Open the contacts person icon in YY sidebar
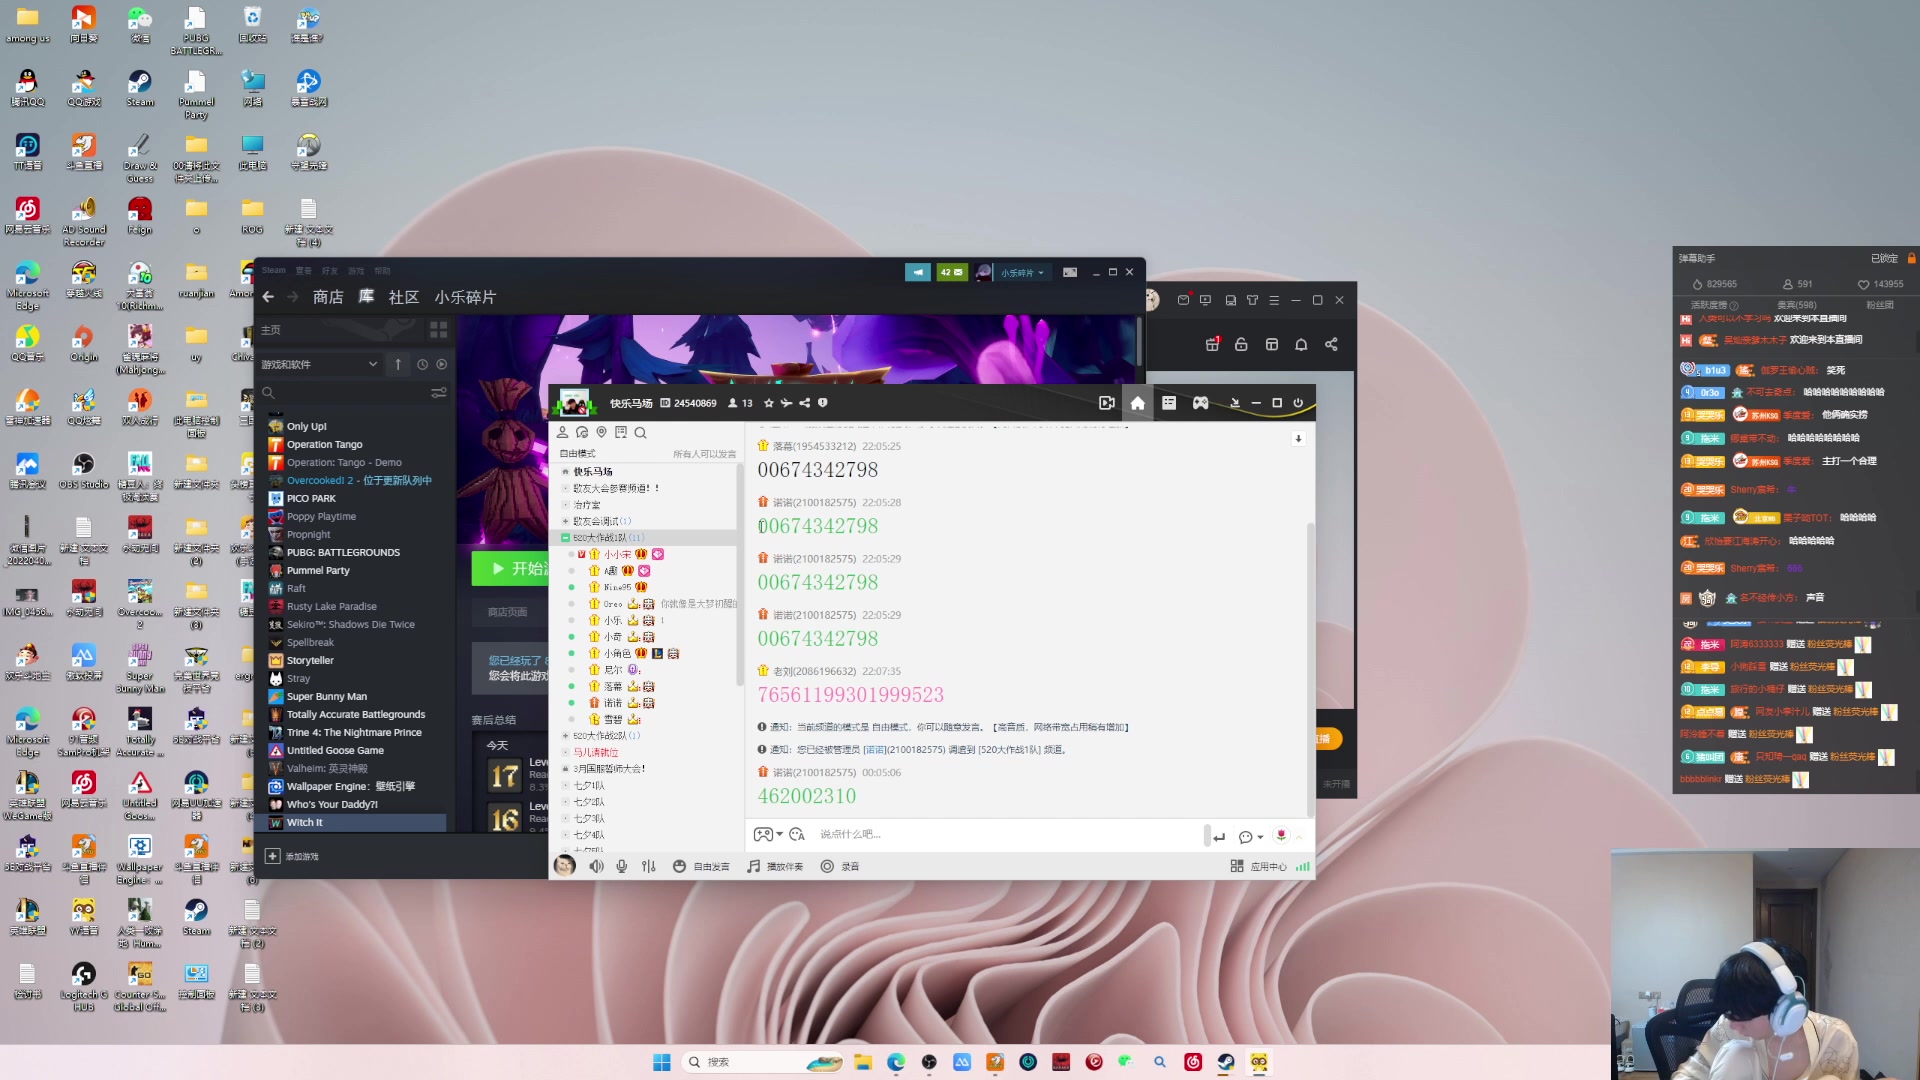Viewport: 1920px width, 1080px height. [x=562, y=433]
